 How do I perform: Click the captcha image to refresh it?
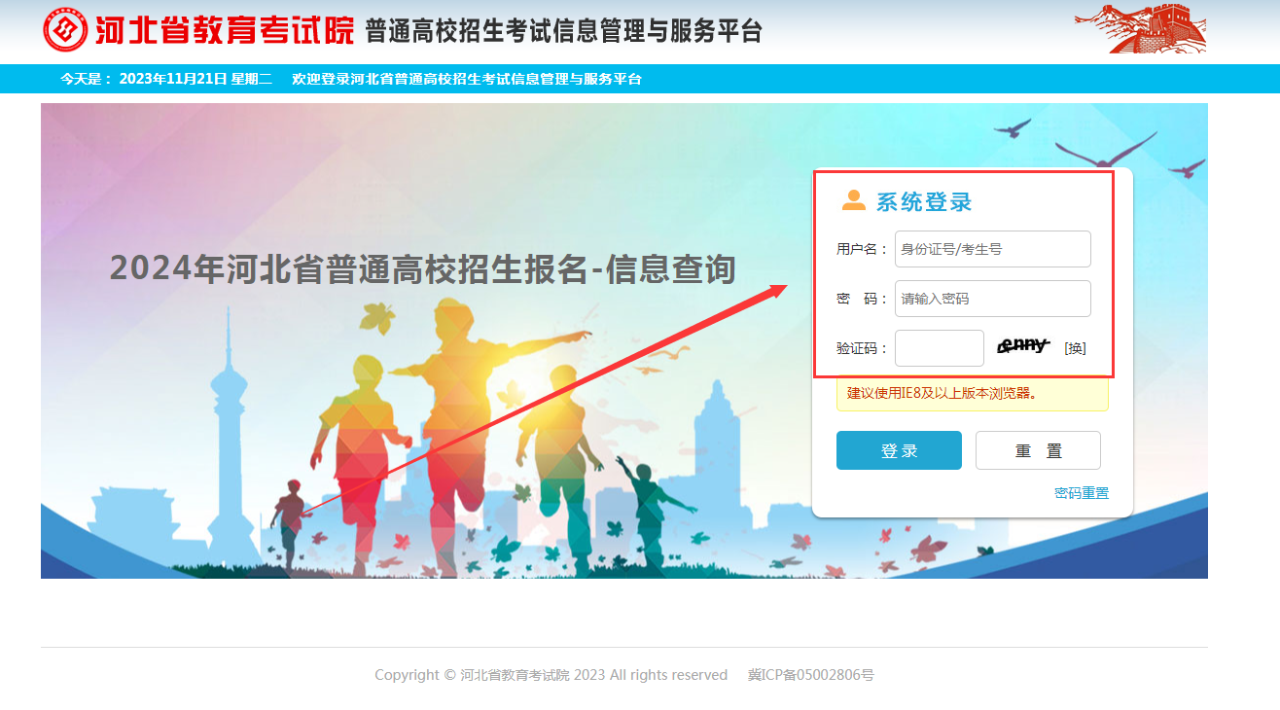click(x=1024, y=346)
